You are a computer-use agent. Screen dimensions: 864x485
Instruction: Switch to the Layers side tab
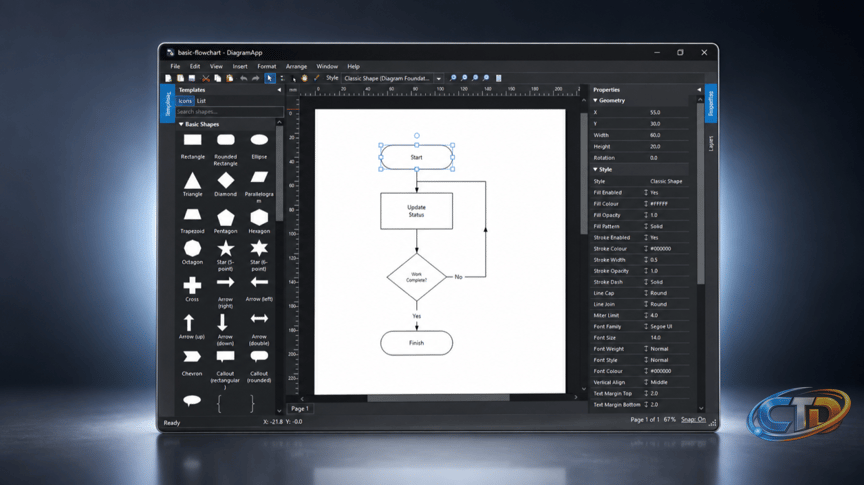click(711, 144)
